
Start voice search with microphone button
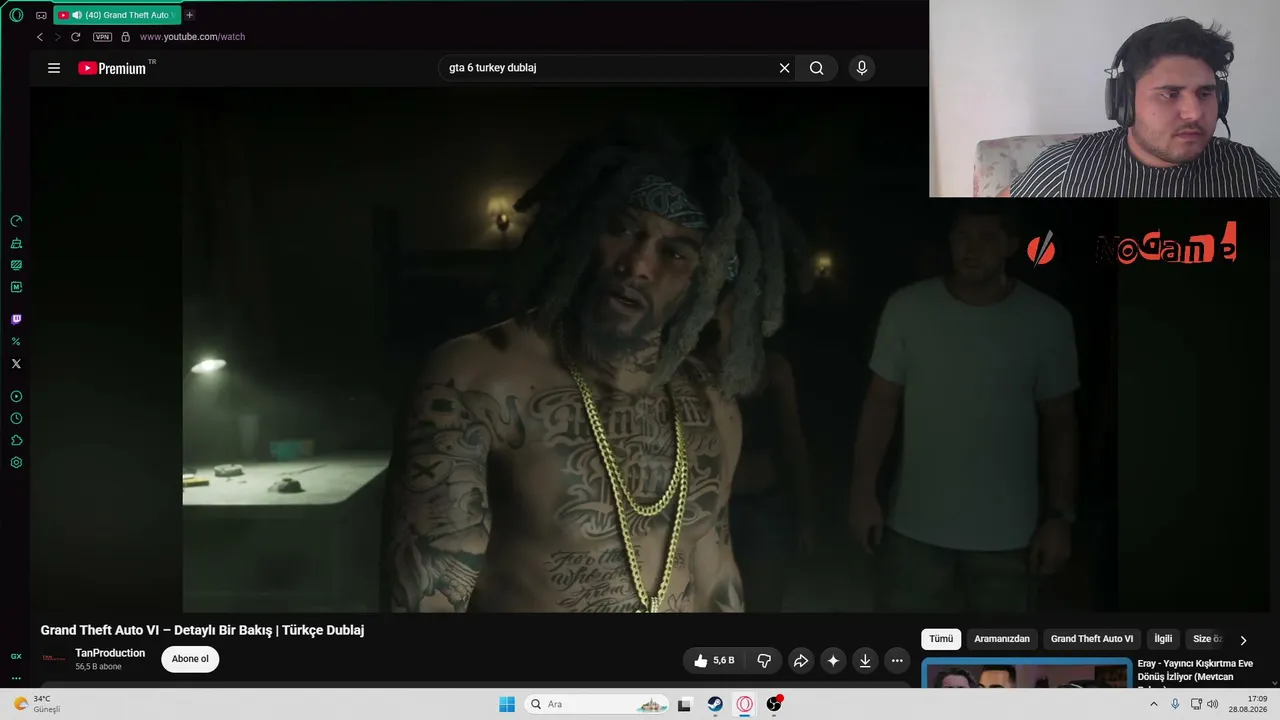coord(862,68)
